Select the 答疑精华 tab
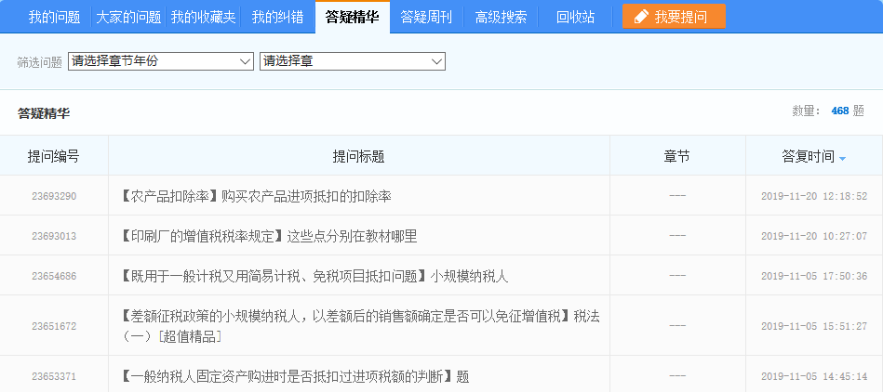The image size is (883, 392). [x=353, y=17]
